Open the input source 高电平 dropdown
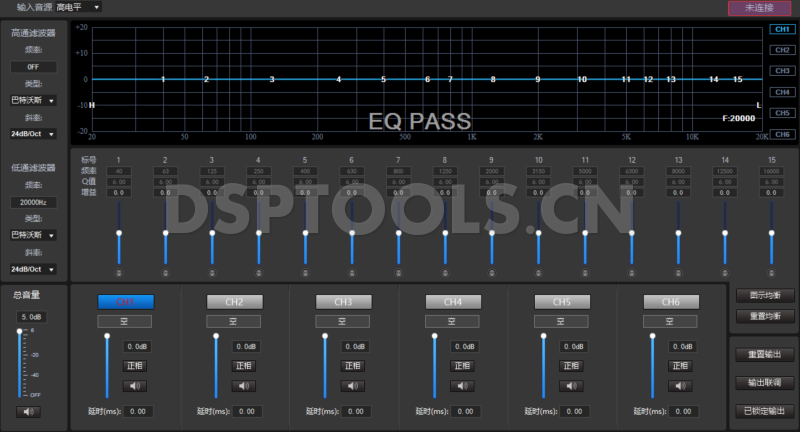Image resolution: width=800 pixels, height=432 pixels. point(79,7)
